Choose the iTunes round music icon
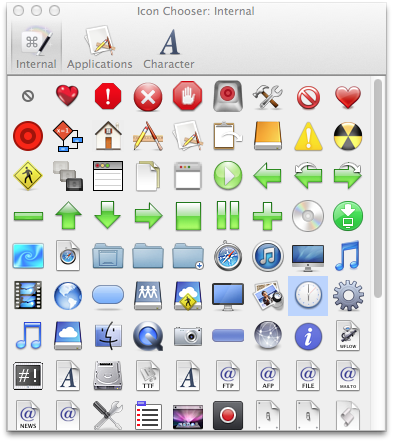 [x=268, y=256]
